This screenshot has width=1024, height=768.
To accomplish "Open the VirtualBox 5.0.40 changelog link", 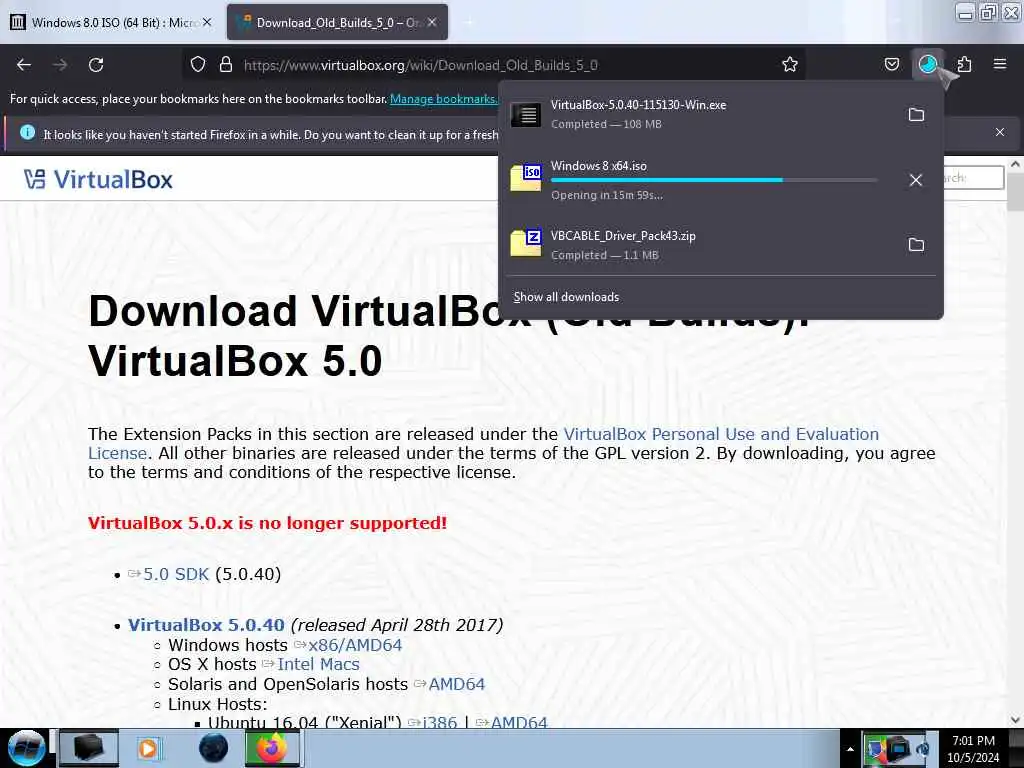I will pyautogui.click(x=206, y=625).
